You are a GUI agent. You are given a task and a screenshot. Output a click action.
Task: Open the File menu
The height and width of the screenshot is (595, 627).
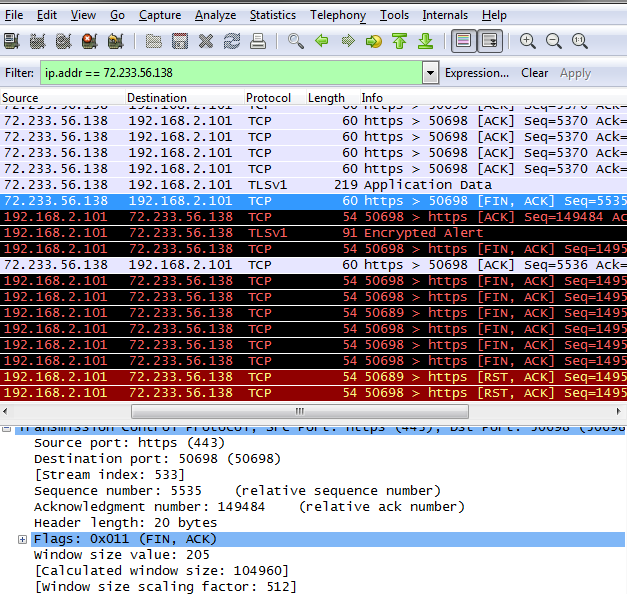point(14,15)
